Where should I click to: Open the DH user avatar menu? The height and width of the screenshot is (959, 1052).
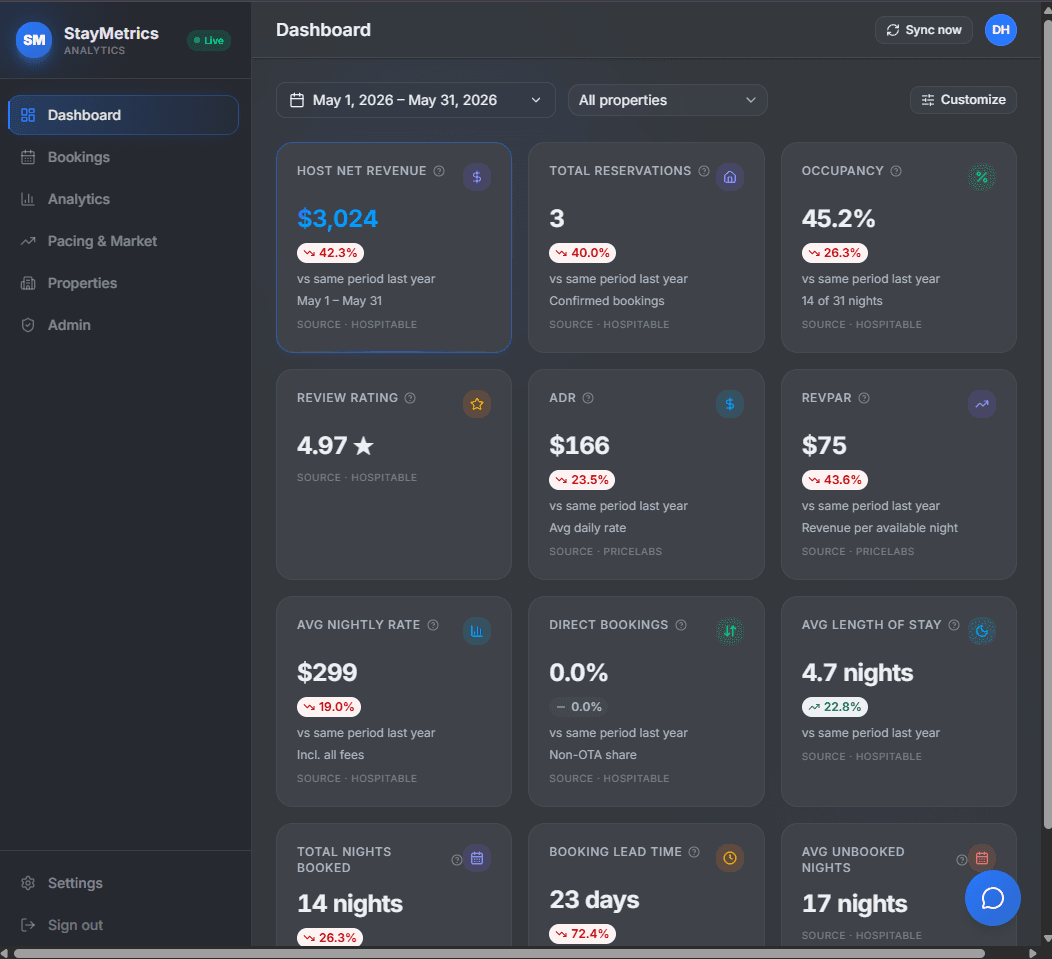[x=1000, y=30]
